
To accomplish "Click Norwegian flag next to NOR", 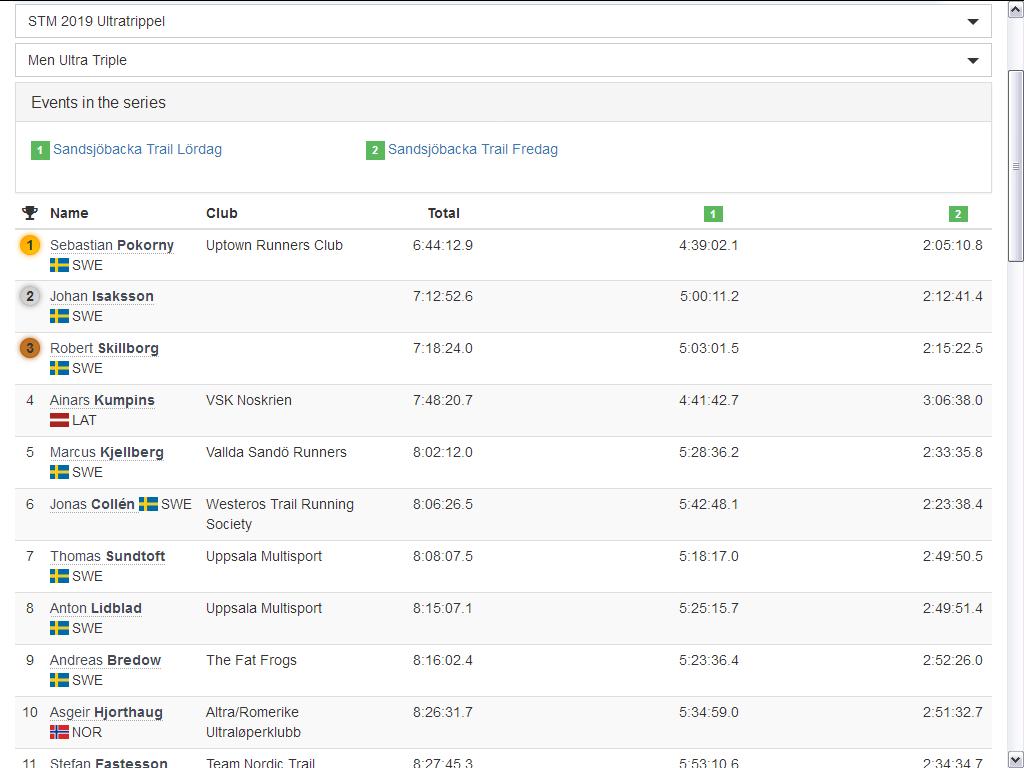I will (x=60, y=732).
